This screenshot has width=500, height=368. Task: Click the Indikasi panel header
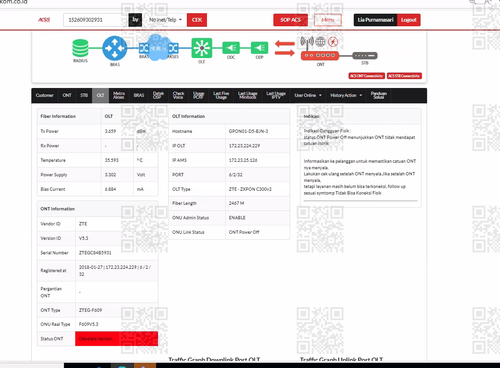[361, 116]
